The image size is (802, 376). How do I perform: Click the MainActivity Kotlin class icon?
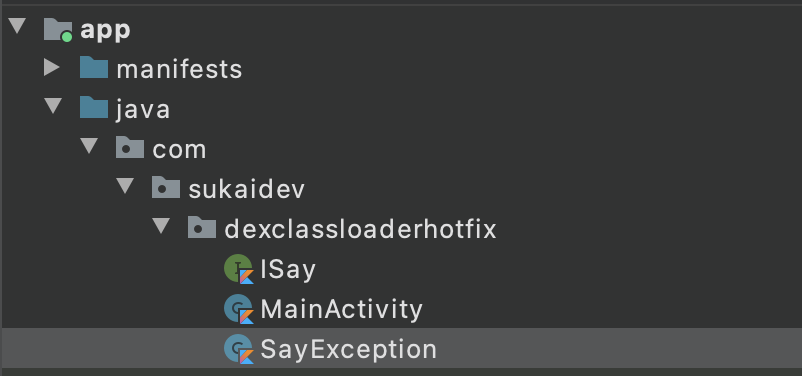point(239,309)
